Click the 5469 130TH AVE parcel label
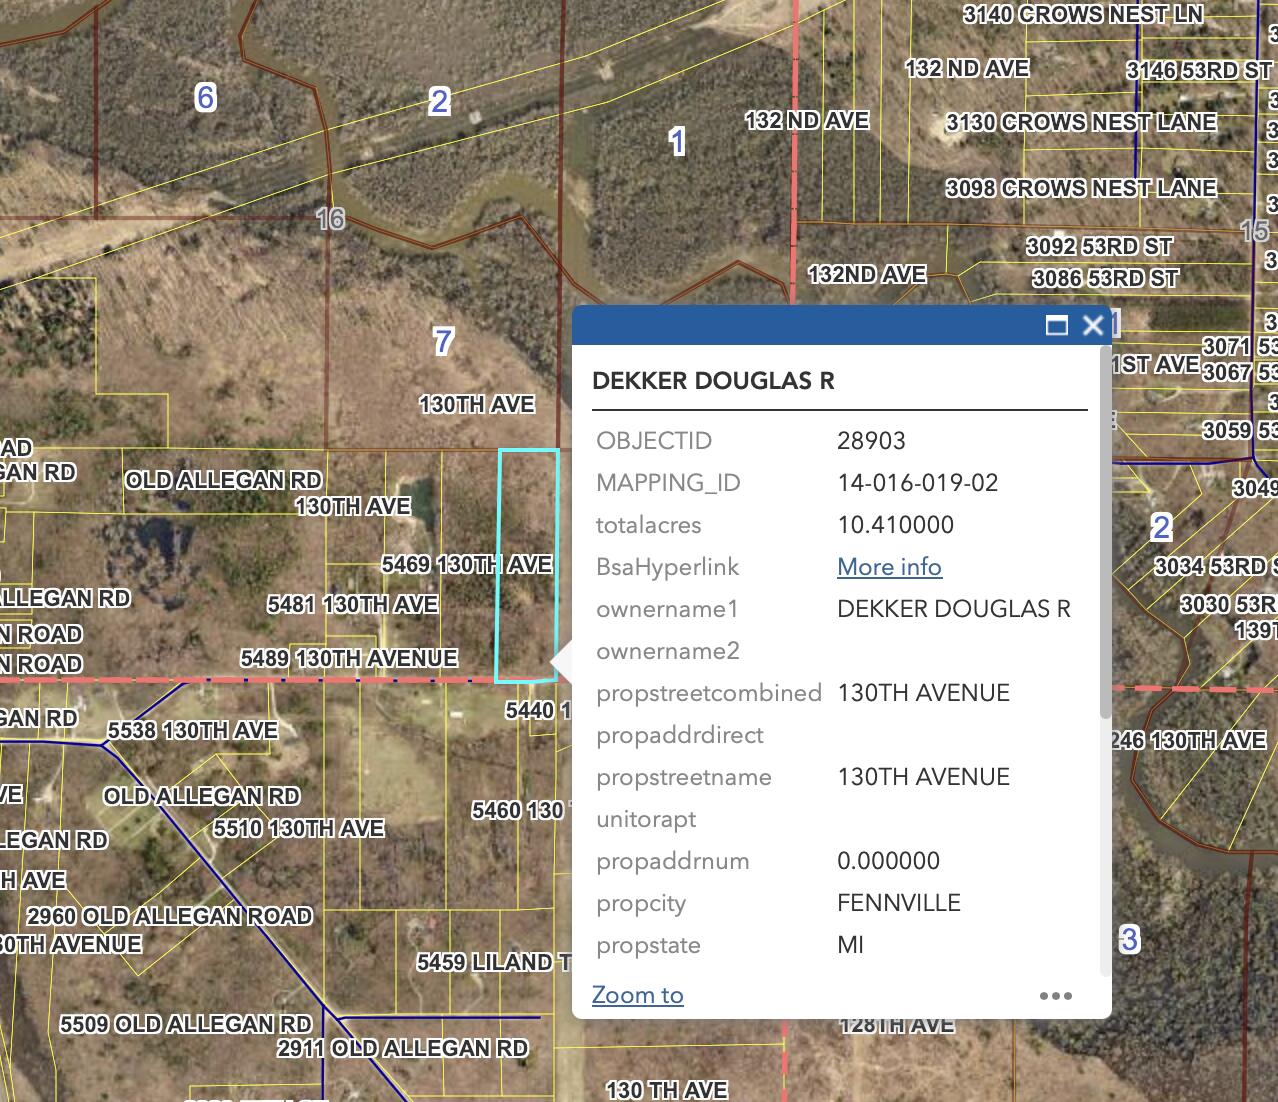The width and height of the screenshot is (1278, 1102). (466, 564)
